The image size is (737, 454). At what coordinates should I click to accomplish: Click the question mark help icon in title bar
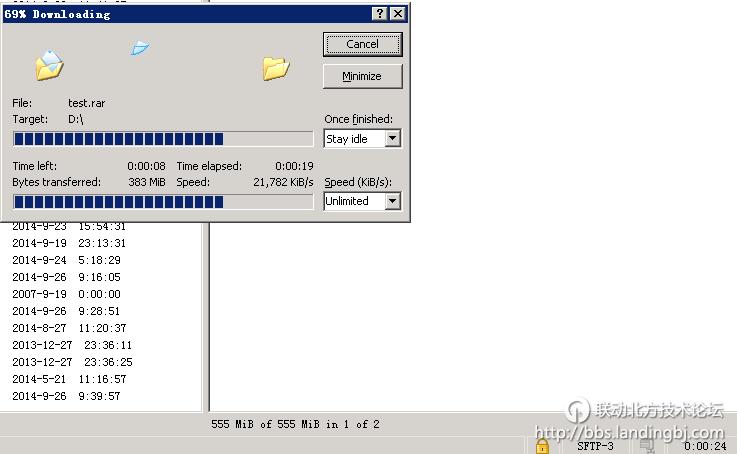pos(380,13)
